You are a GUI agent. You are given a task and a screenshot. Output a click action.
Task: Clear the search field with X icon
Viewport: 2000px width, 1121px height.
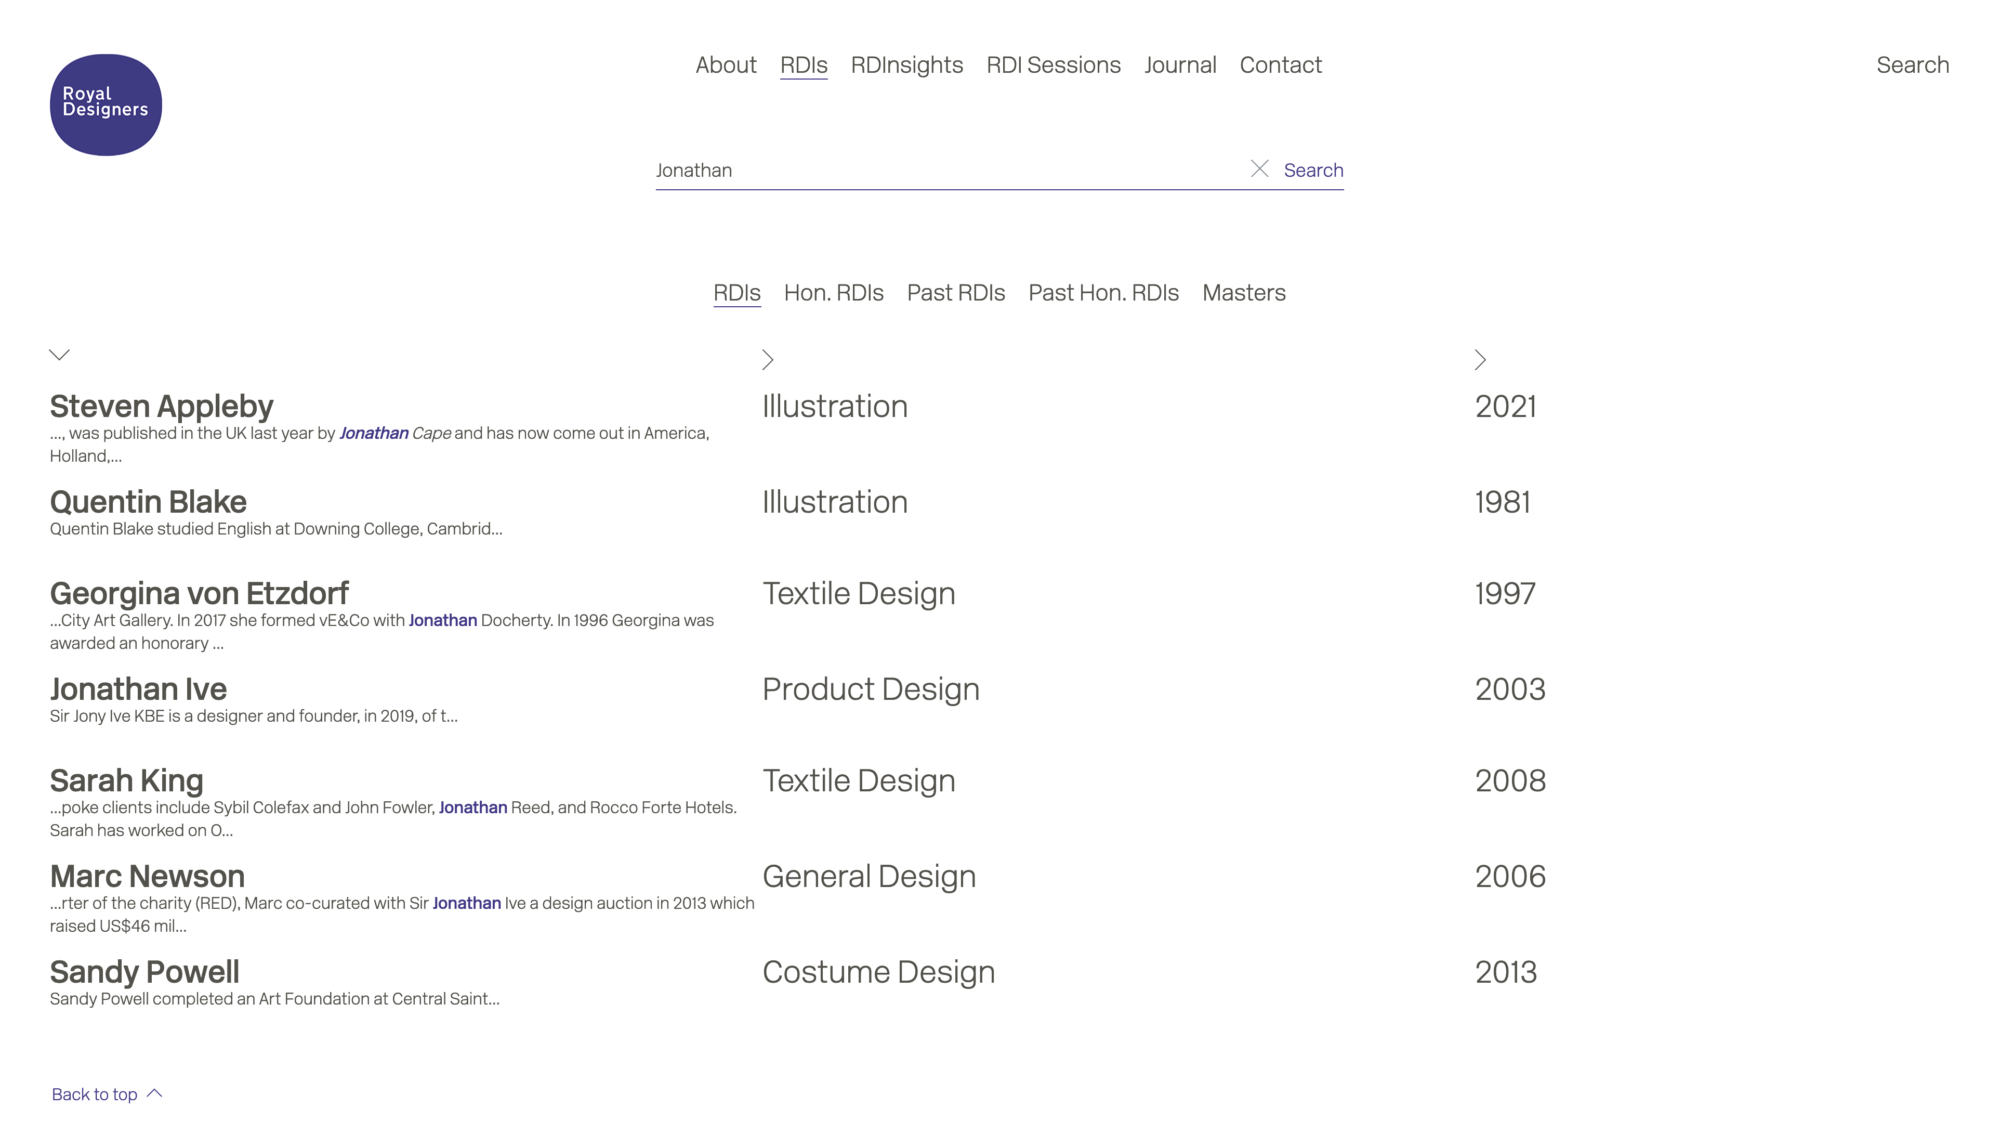[1259, 169]
